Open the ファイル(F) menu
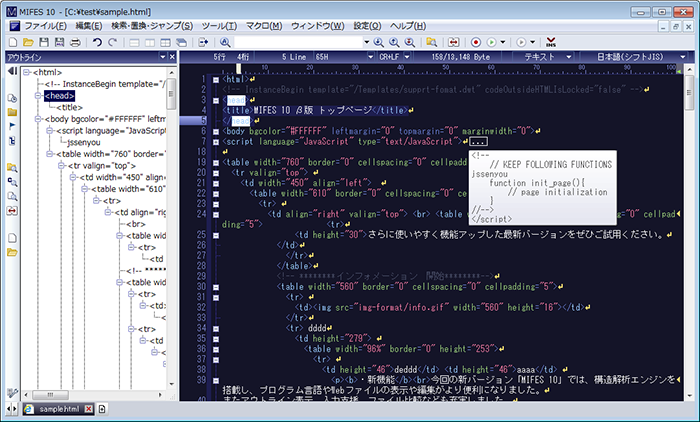Screen dimensions: 700x422 pyautogui.click(x=45, y=24)
